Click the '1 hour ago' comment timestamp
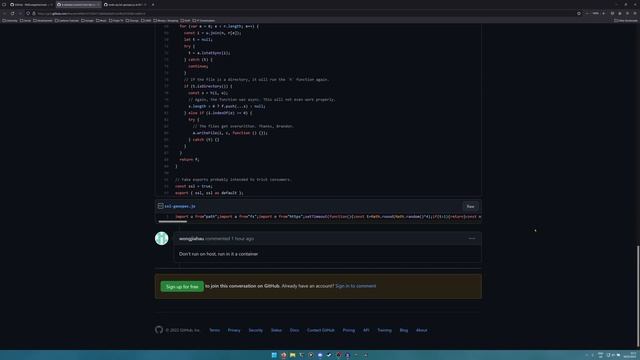 [242, 239]
